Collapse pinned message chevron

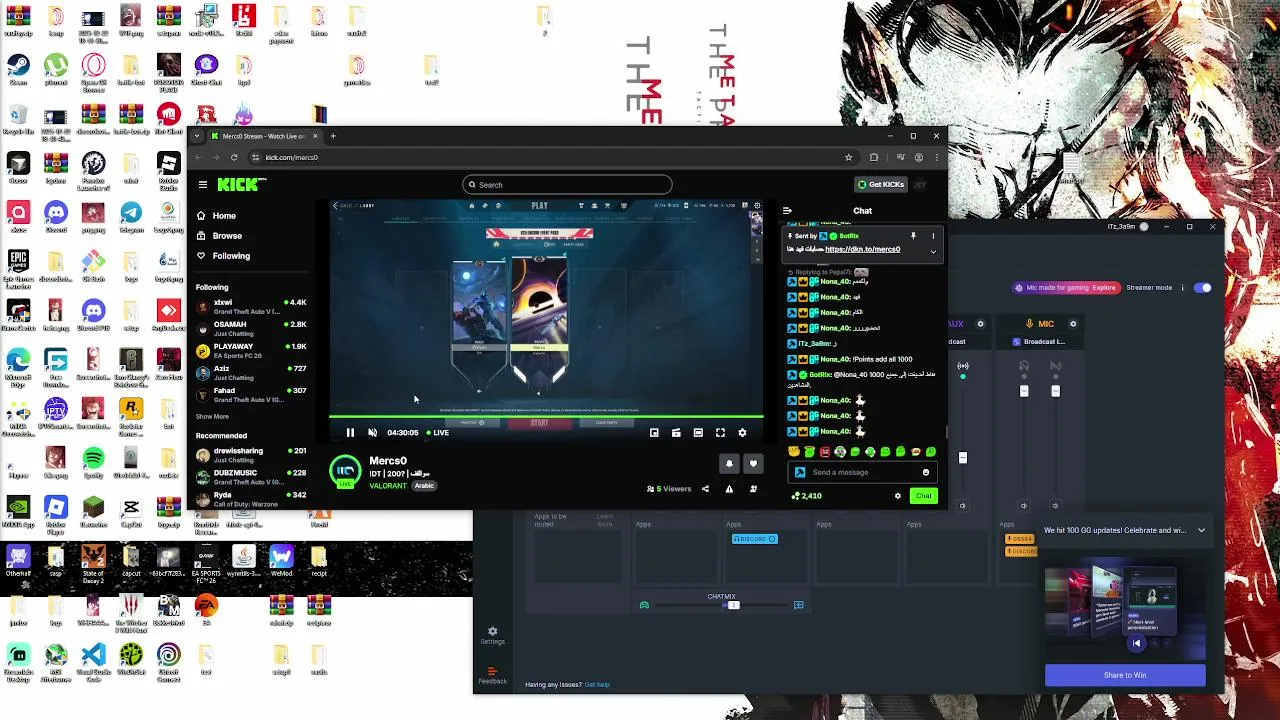(933, 252)
